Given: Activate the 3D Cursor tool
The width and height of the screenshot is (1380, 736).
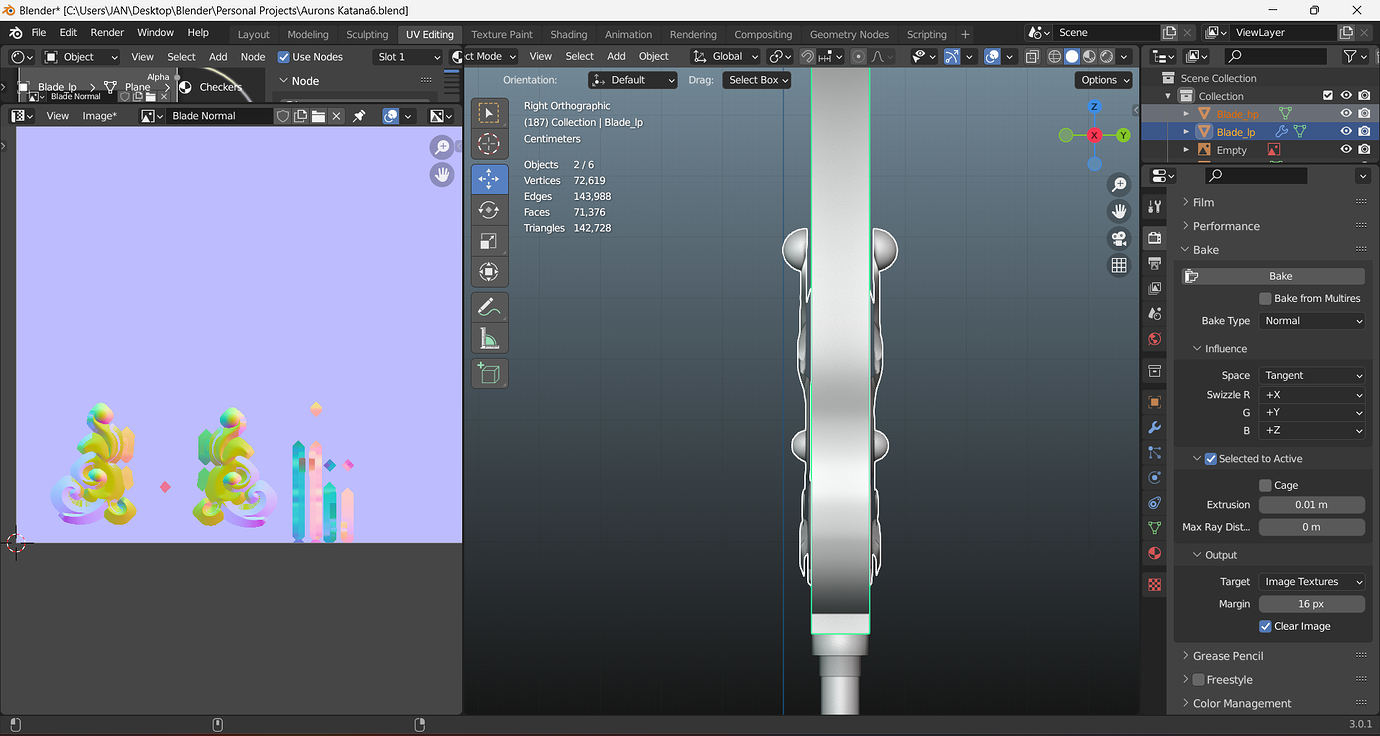Looking at the screenshot, I should (x=489, y=144).
